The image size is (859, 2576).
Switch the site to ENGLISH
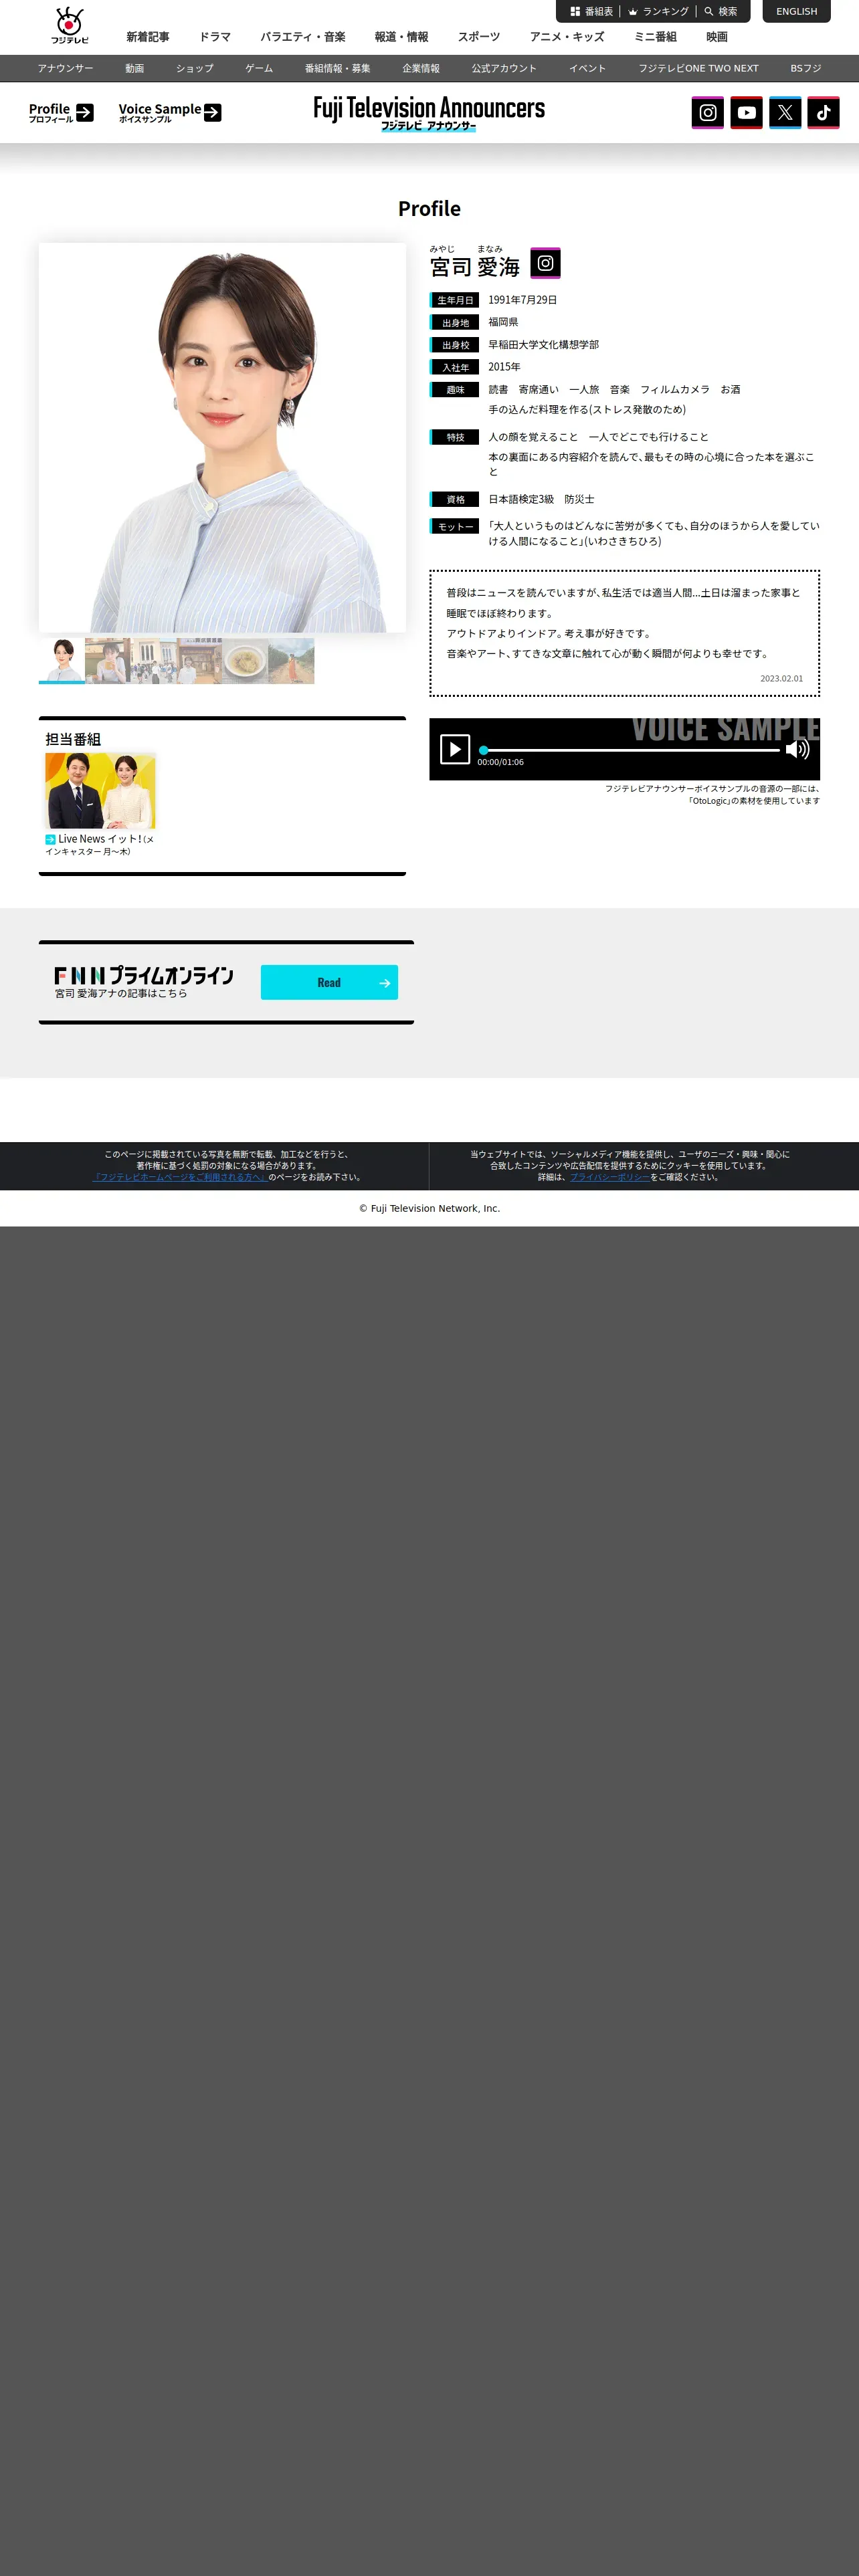point(796,11)
